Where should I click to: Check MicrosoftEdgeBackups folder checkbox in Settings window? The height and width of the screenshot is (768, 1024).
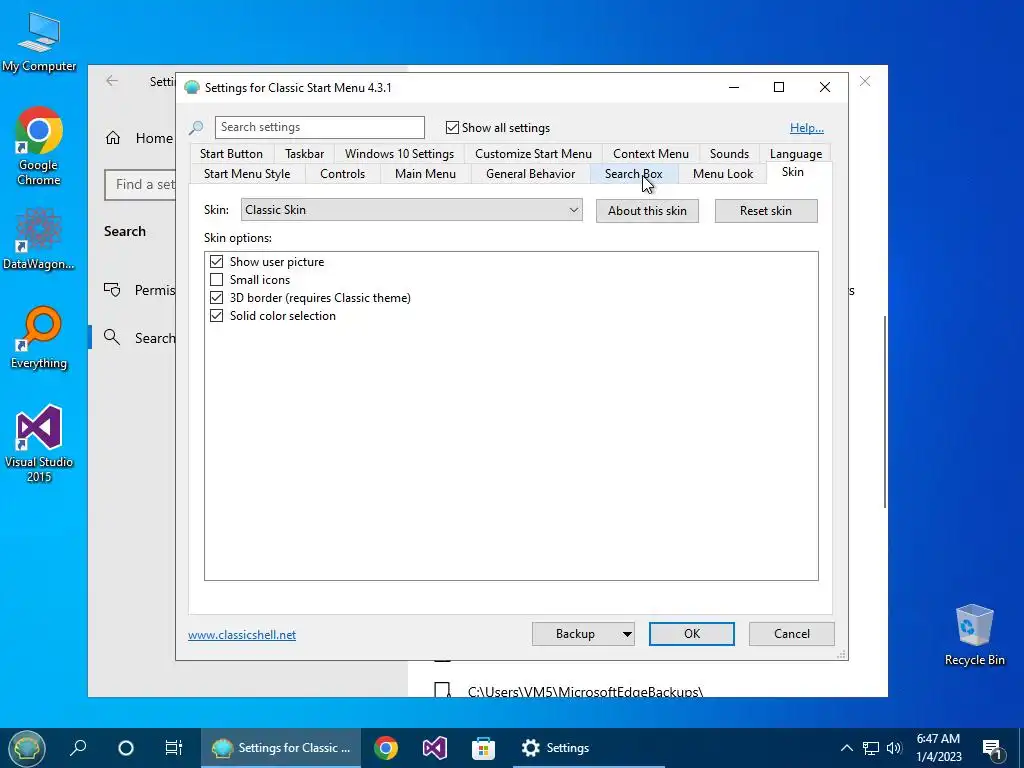pyautogui.click(x=442, y=690)
